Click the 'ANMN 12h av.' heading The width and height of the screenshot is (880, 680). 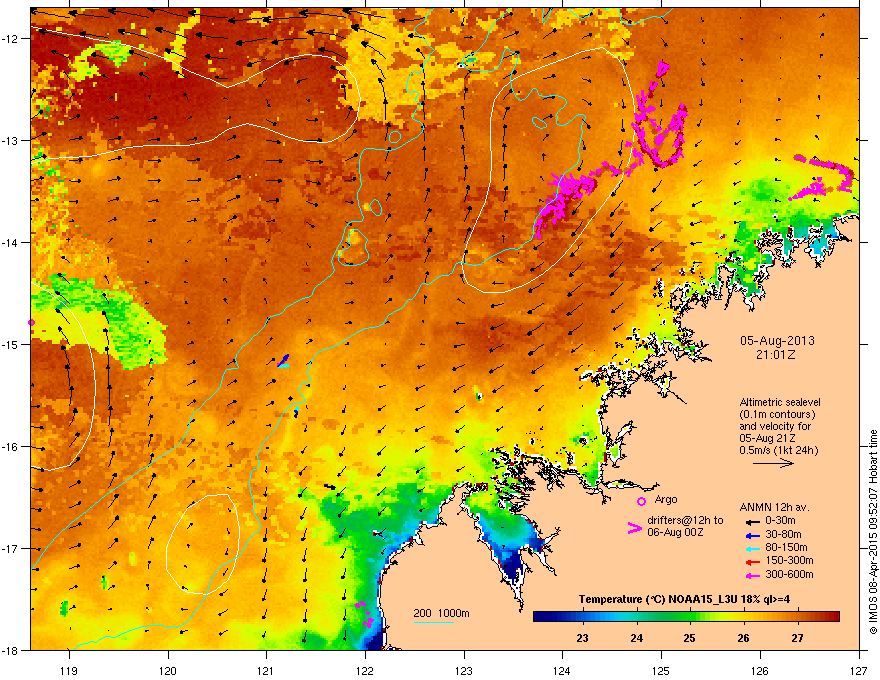[x=774, y=507]
